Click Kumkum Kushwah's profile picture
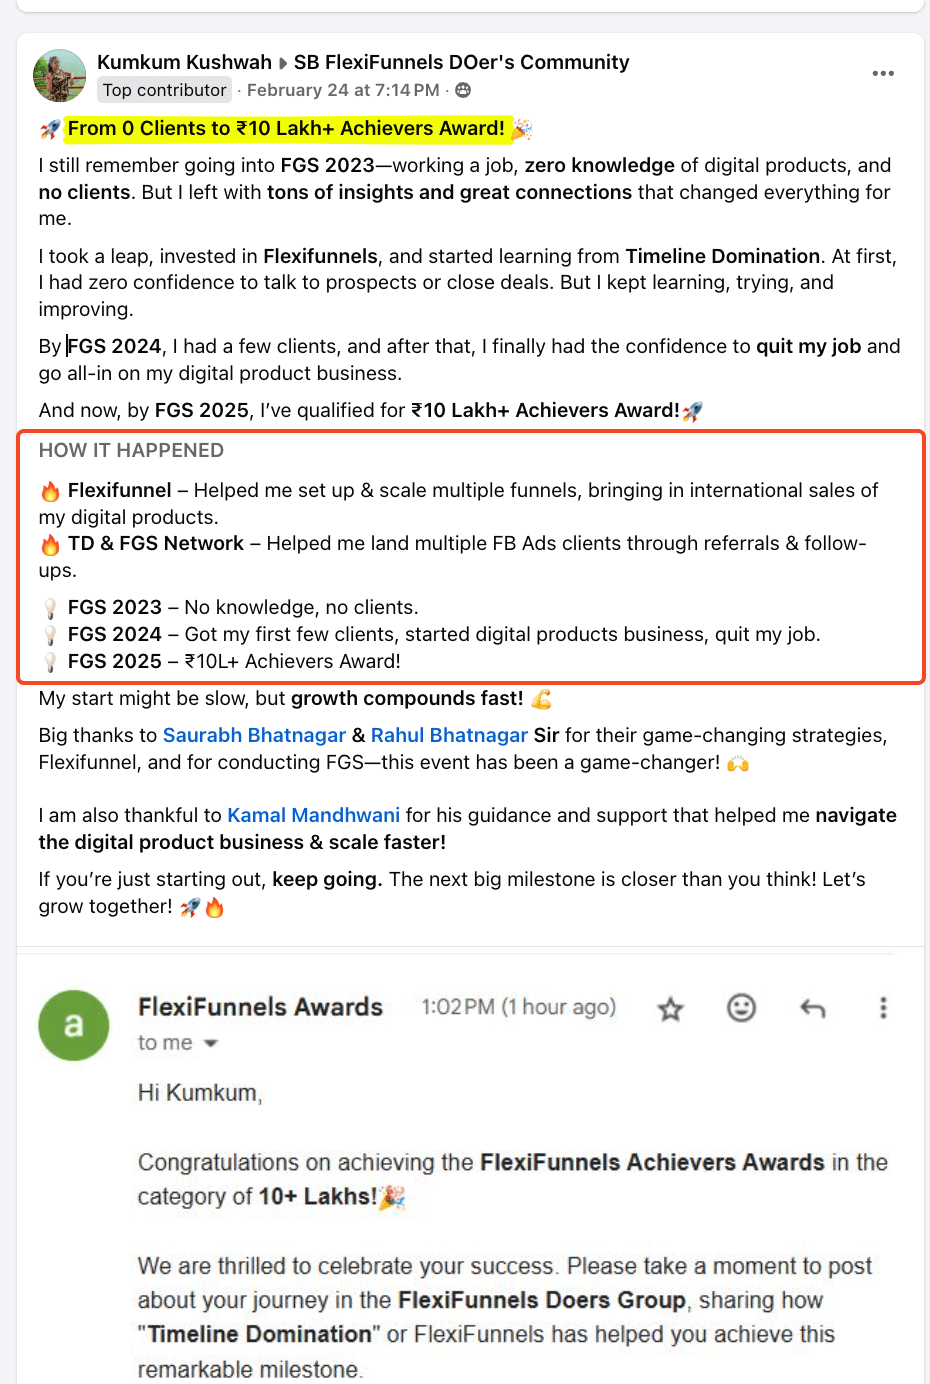The image size is (930, 1384). click(60, 76)
